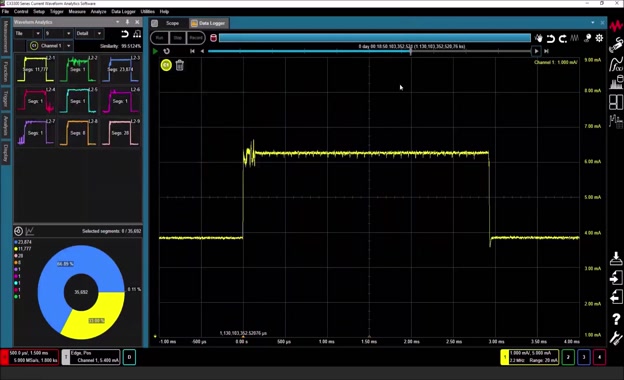The image size is (624, 380).
Task: Select the L2-7 purple waveform thumbnail
Action: pos(36,133)
